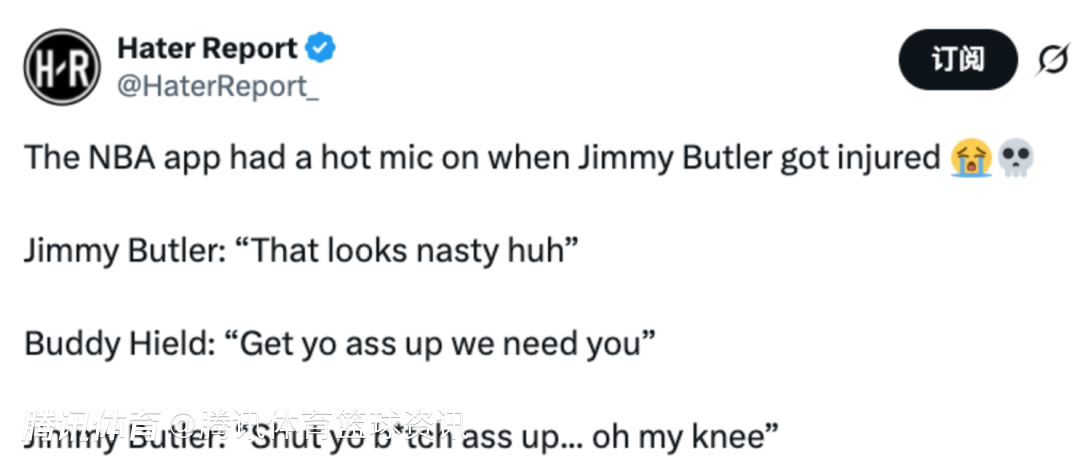Click the Hater Report profile avatar
1080x461 pixels.
click(62, 67)
